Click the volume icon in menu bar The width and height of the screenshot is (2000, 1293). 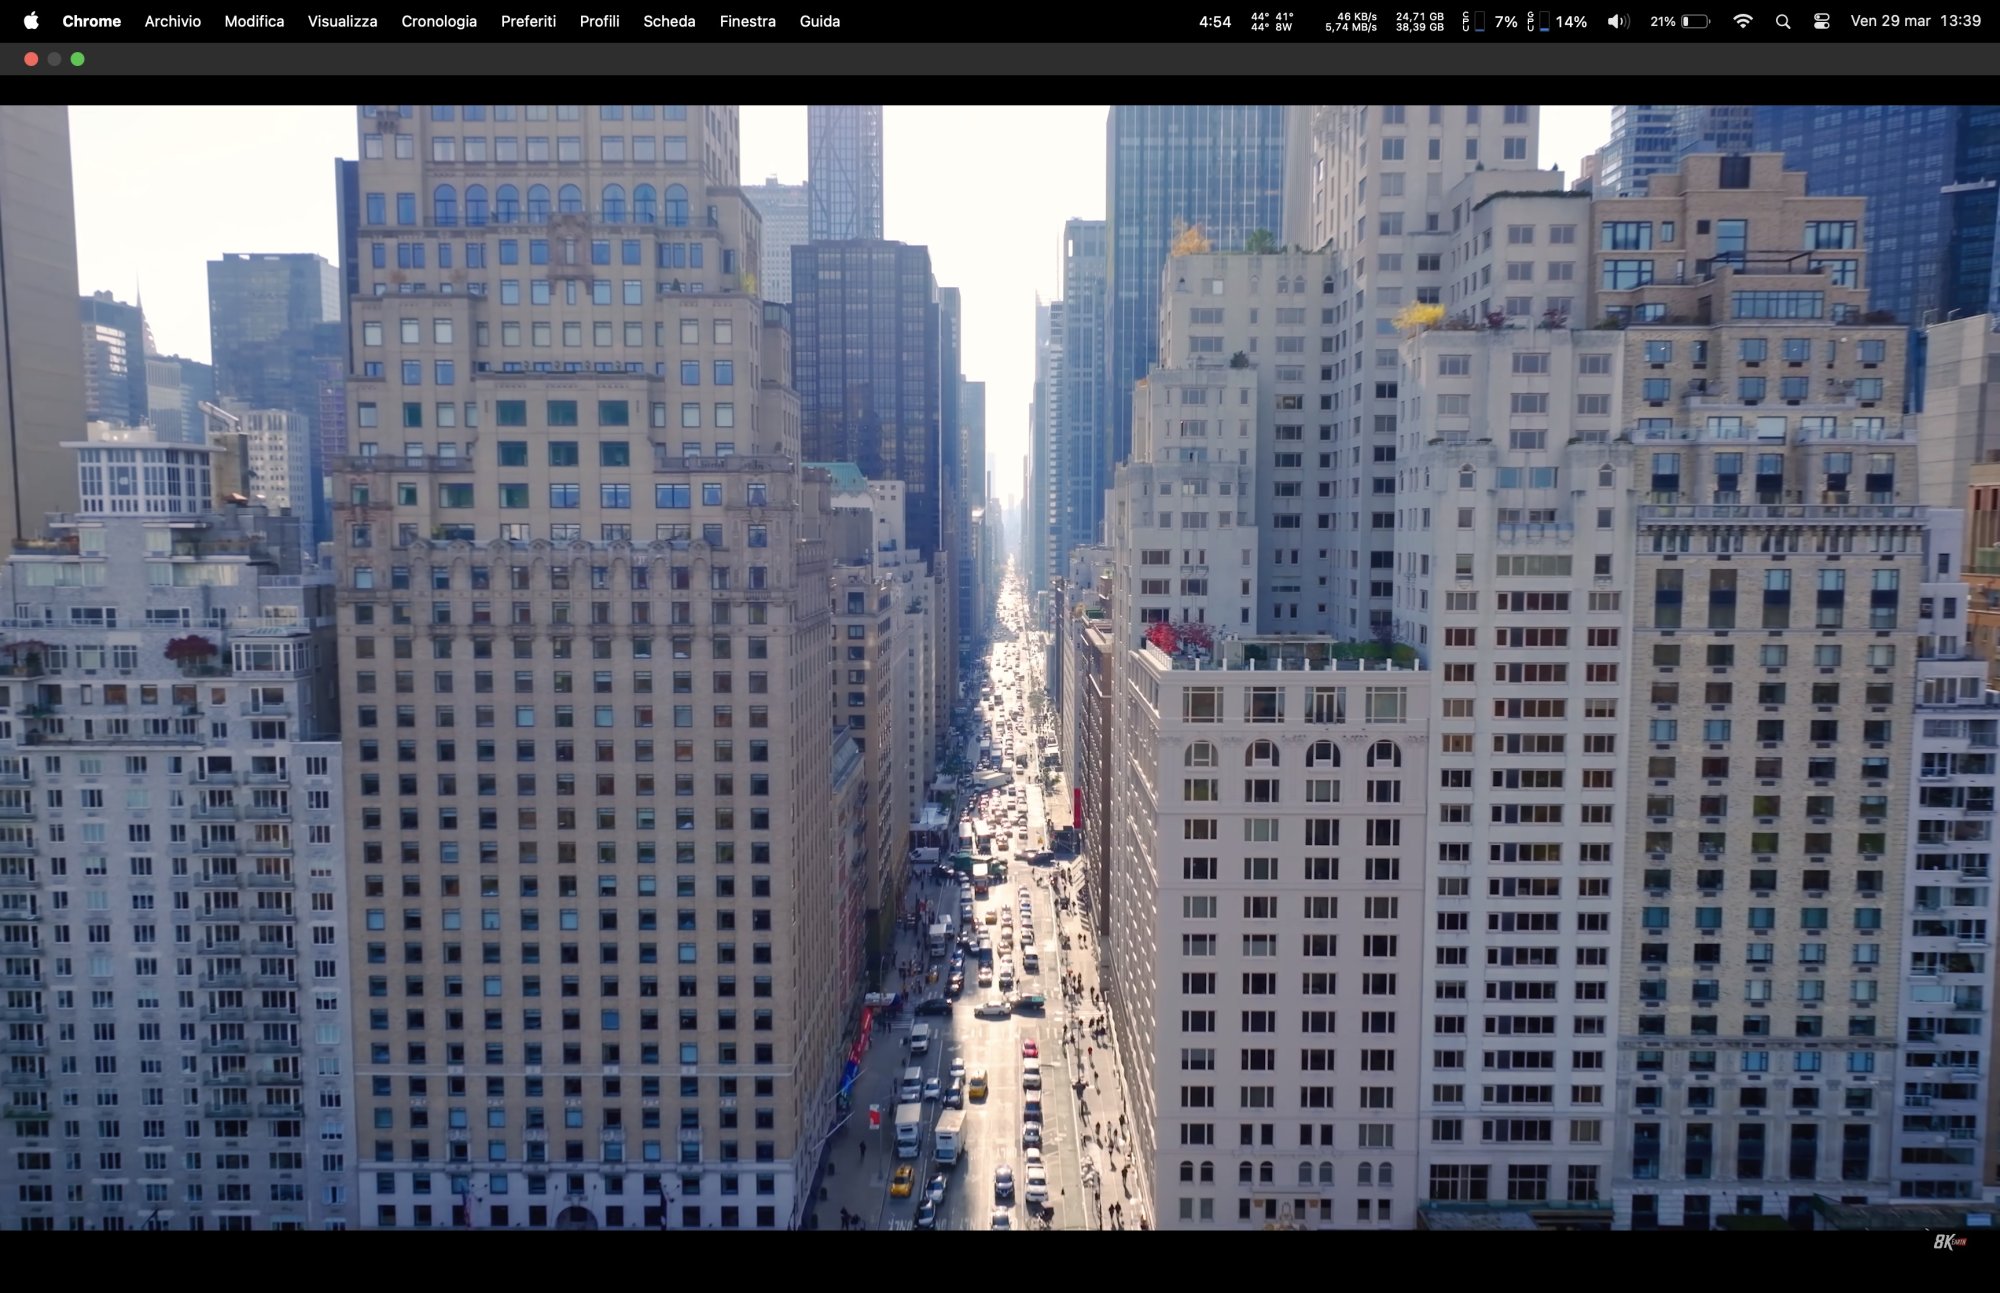click(x=1618, y=21)
